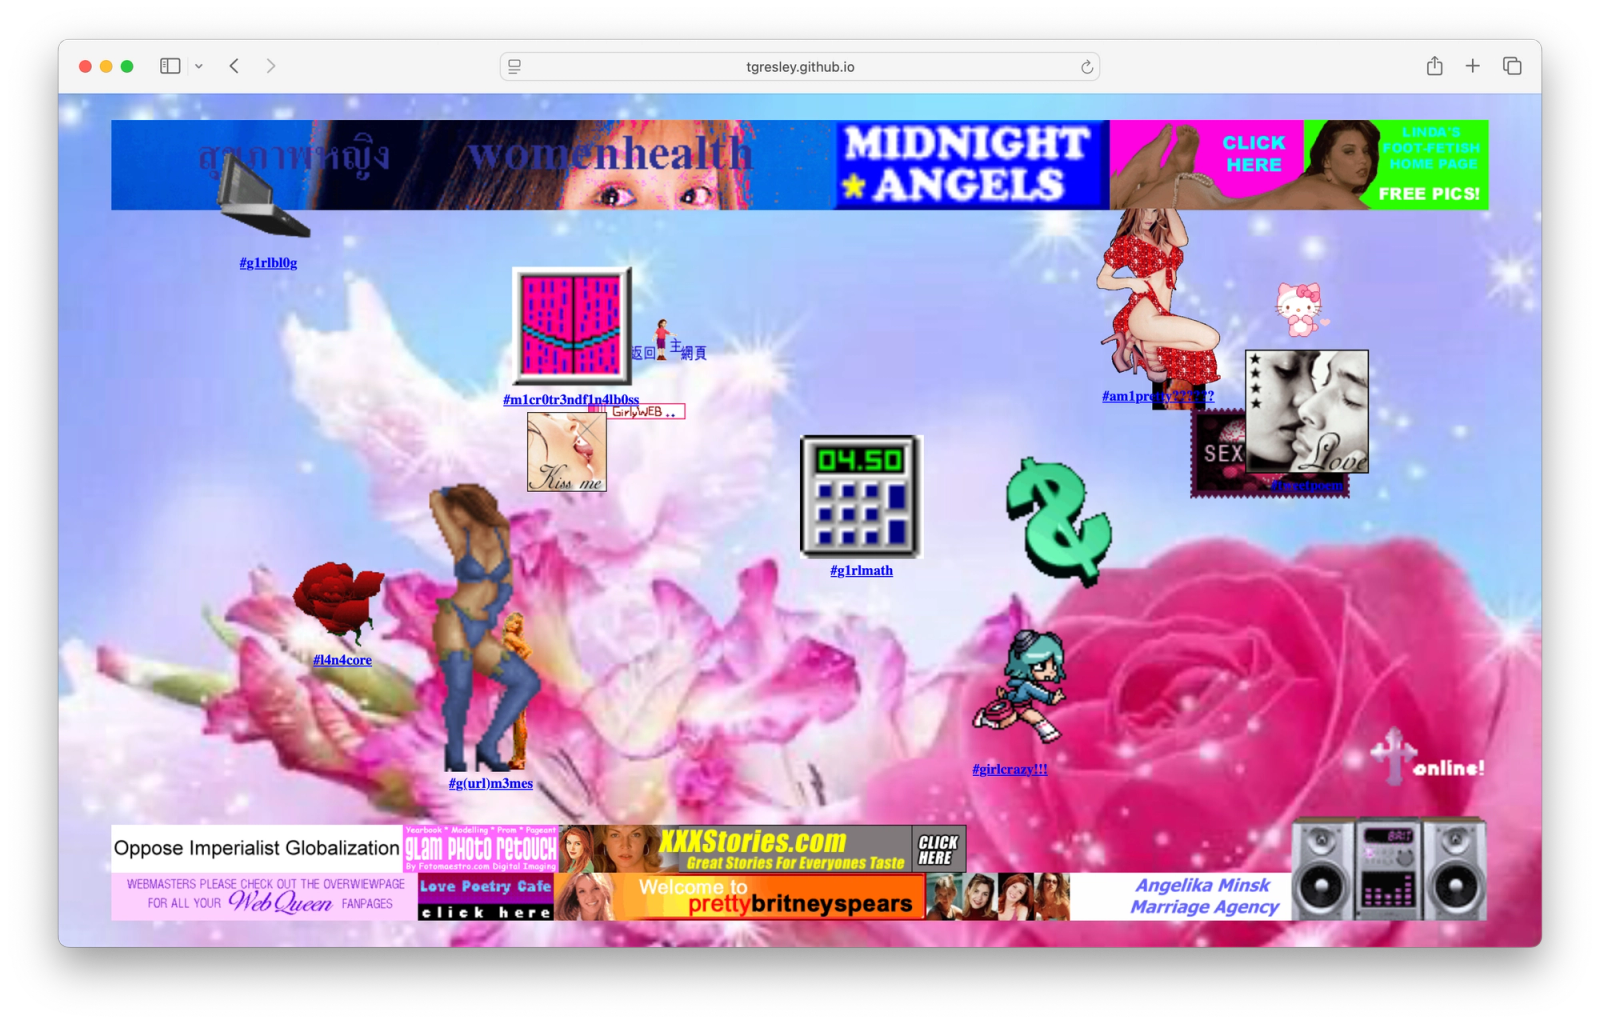The image size is (1600, 1024).
Task: Click the boombox stereo icon
Action: [x=1389, y=868]
